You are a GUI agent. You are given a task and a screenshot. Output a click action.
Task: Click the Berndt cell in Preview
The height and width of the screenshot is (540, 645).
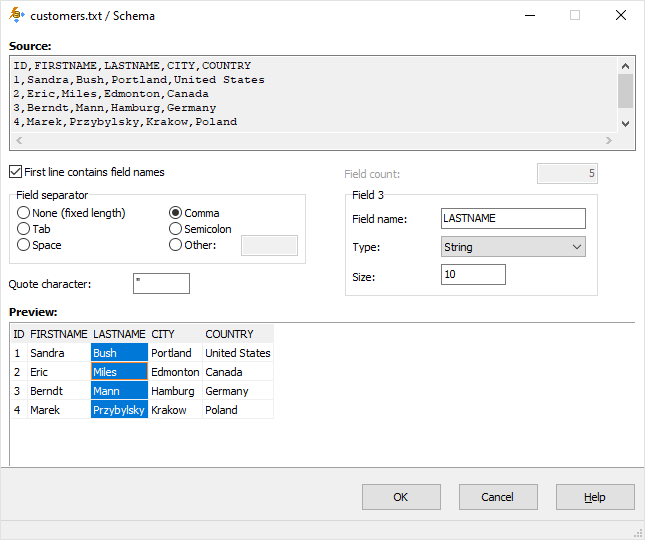click(59, 391)
